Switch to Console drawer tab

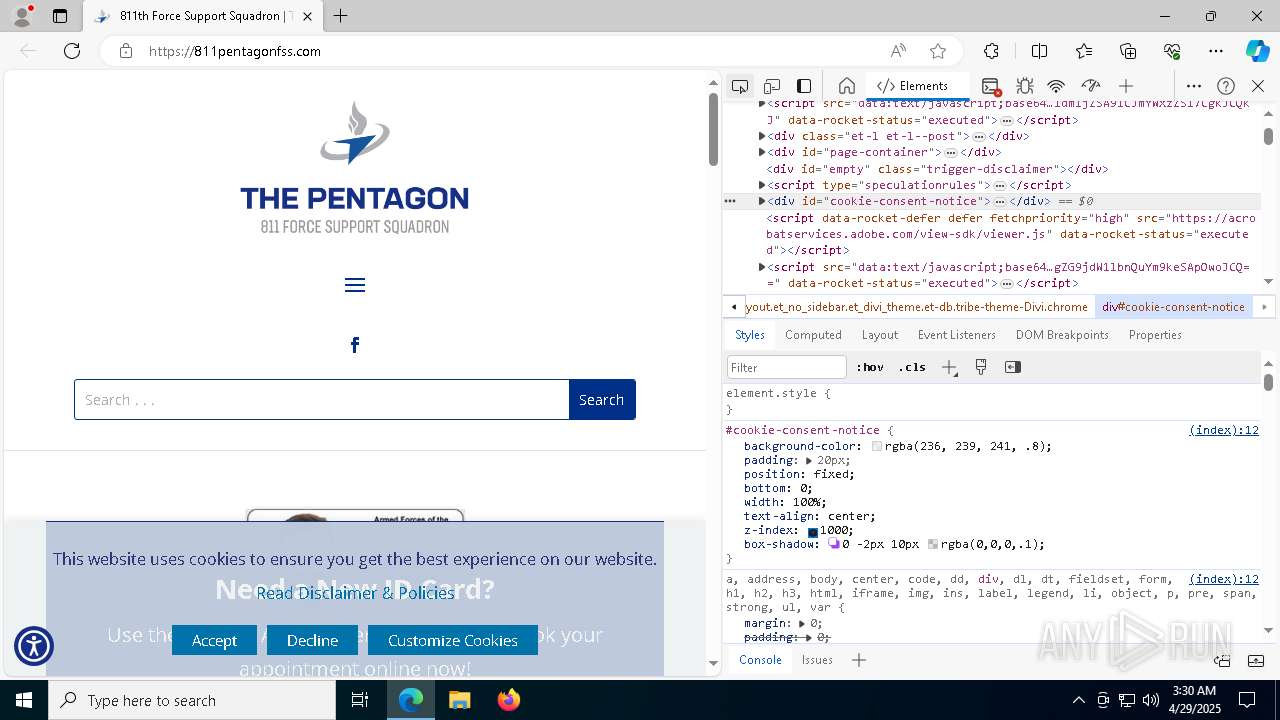(760, 660)
